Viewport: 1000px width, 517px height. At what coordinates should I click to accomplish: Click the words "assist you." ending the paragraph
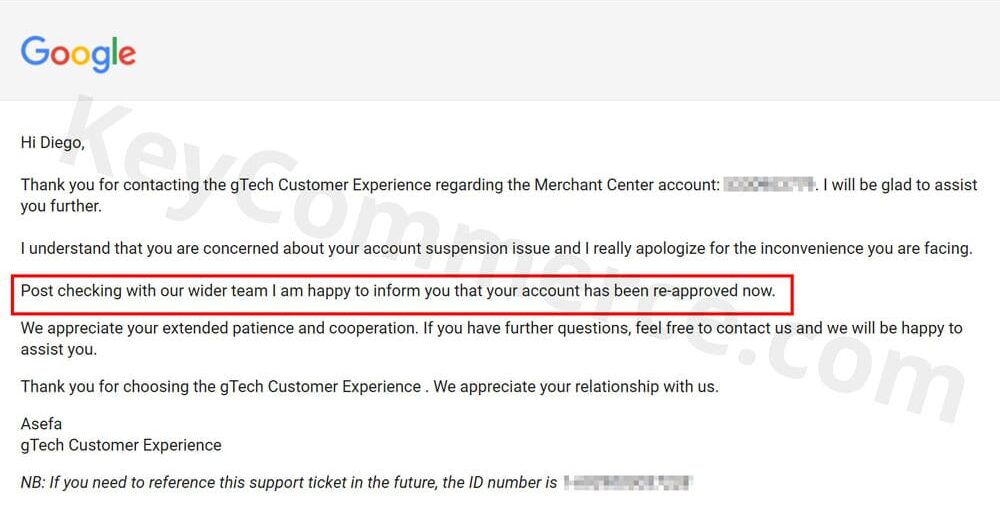61,350
